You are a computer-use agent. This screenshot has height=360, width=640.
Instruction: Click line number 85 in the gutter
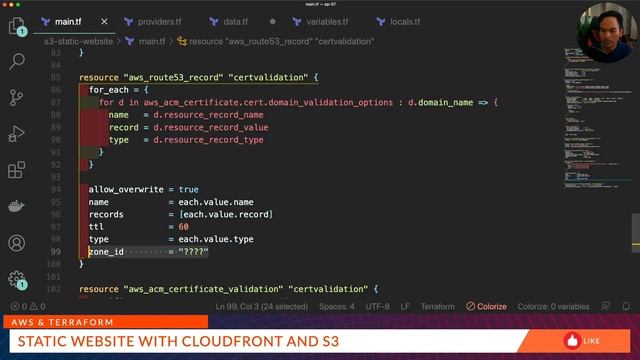pos(56,77)
